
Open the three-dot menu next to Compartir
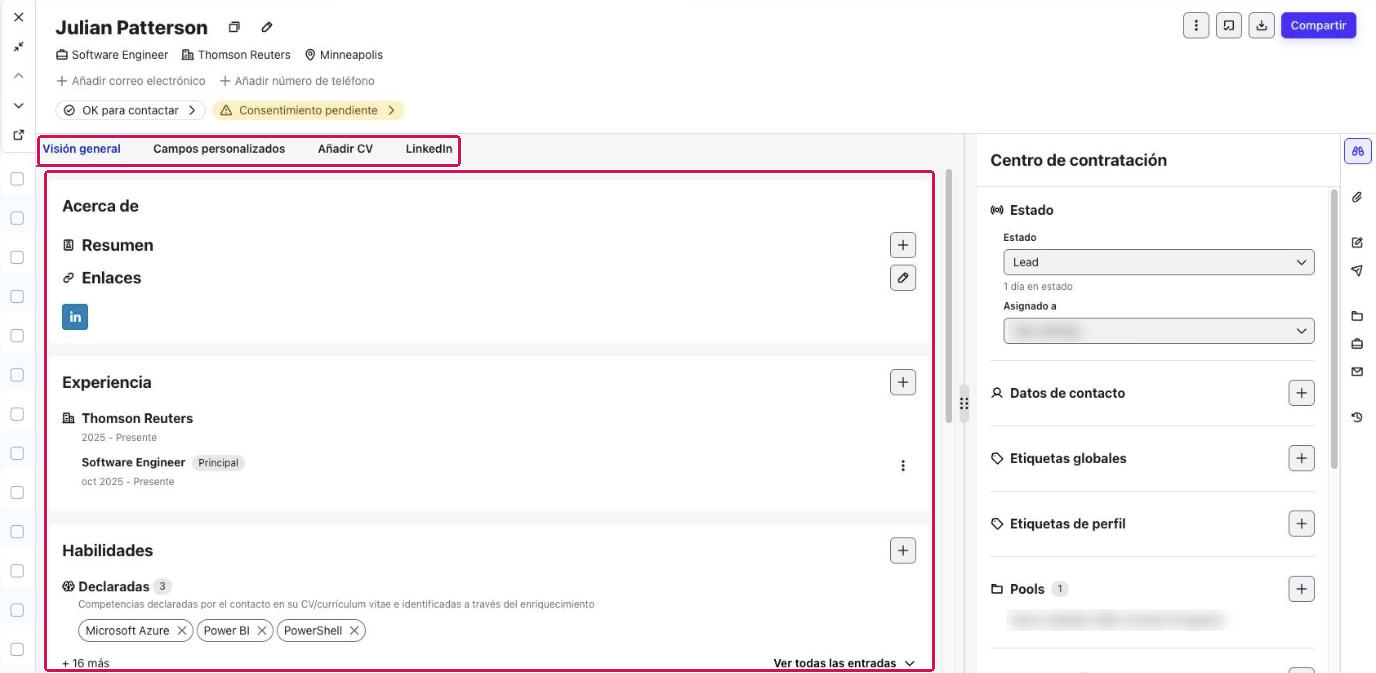pyautogui.click(x=1196, y=26)
